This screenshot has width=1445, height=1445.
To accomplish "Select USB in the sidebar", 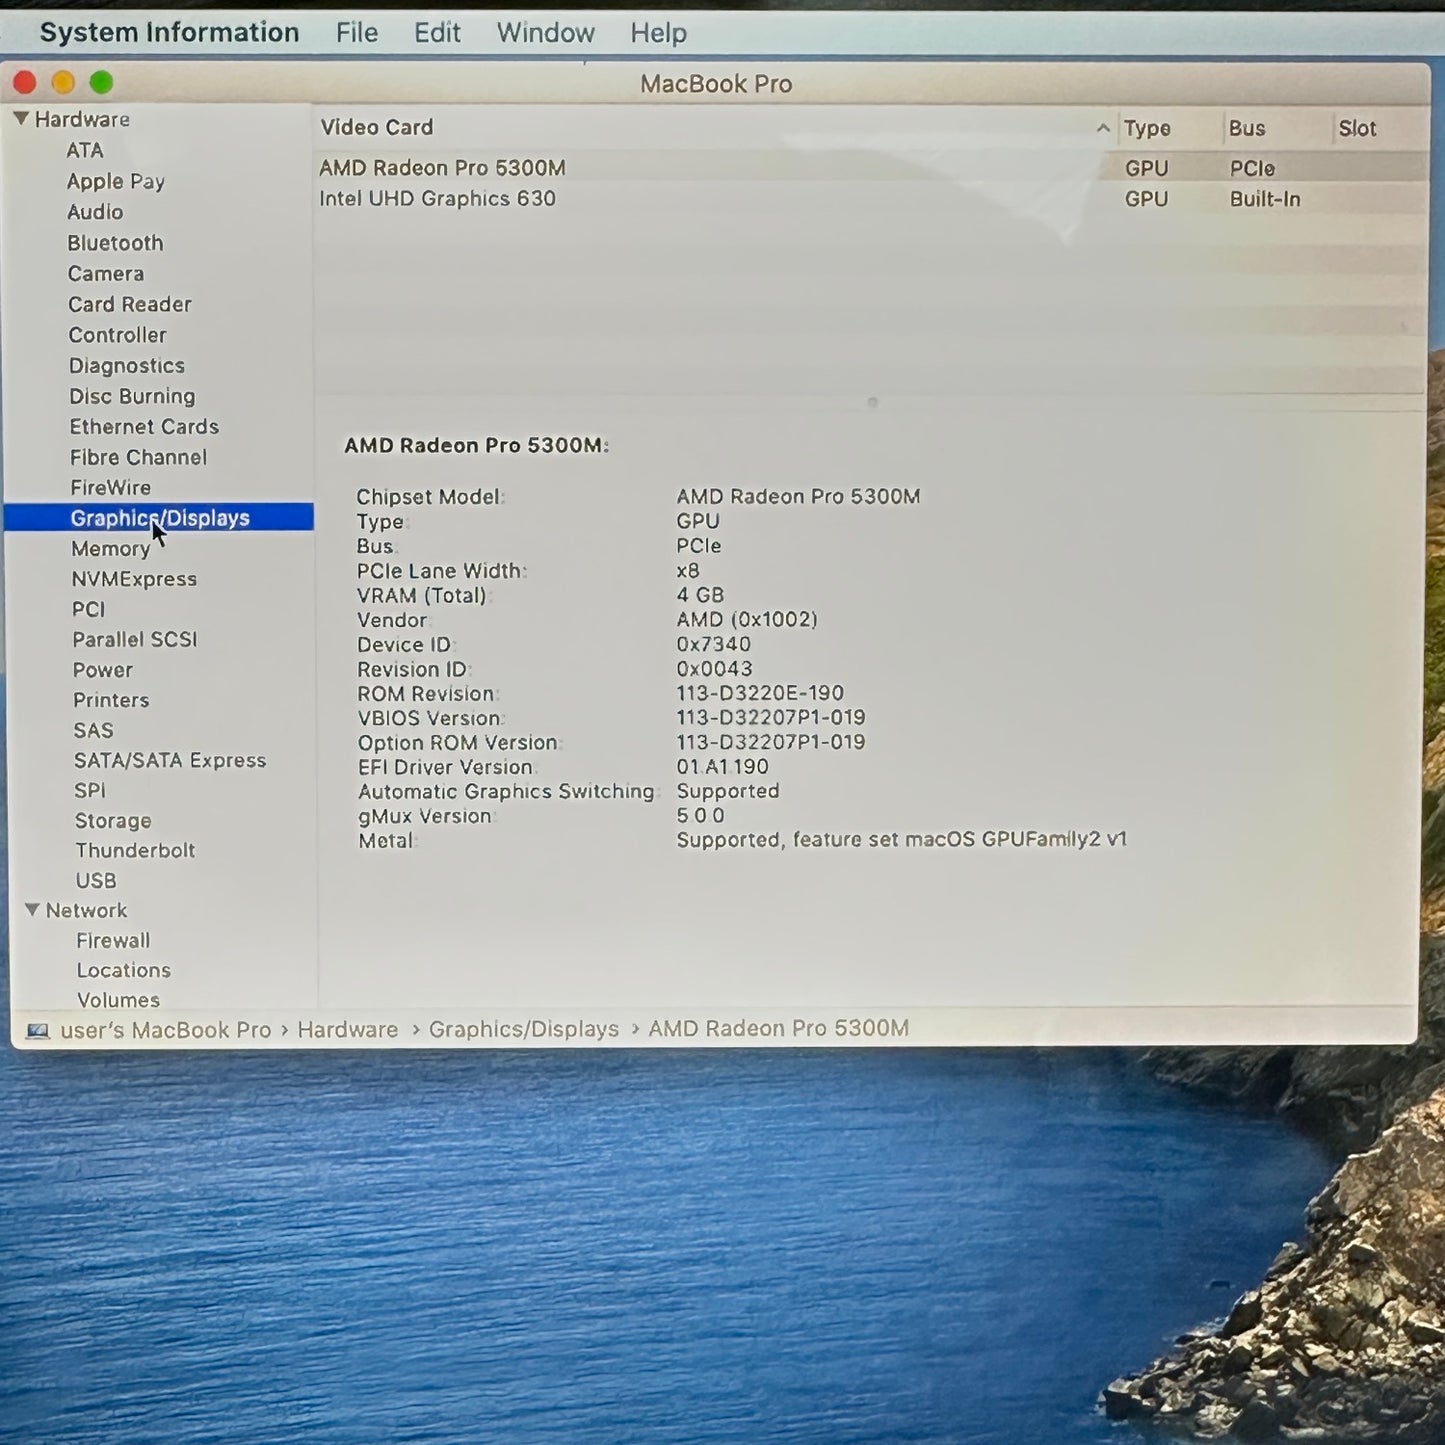I will [96, 880].
